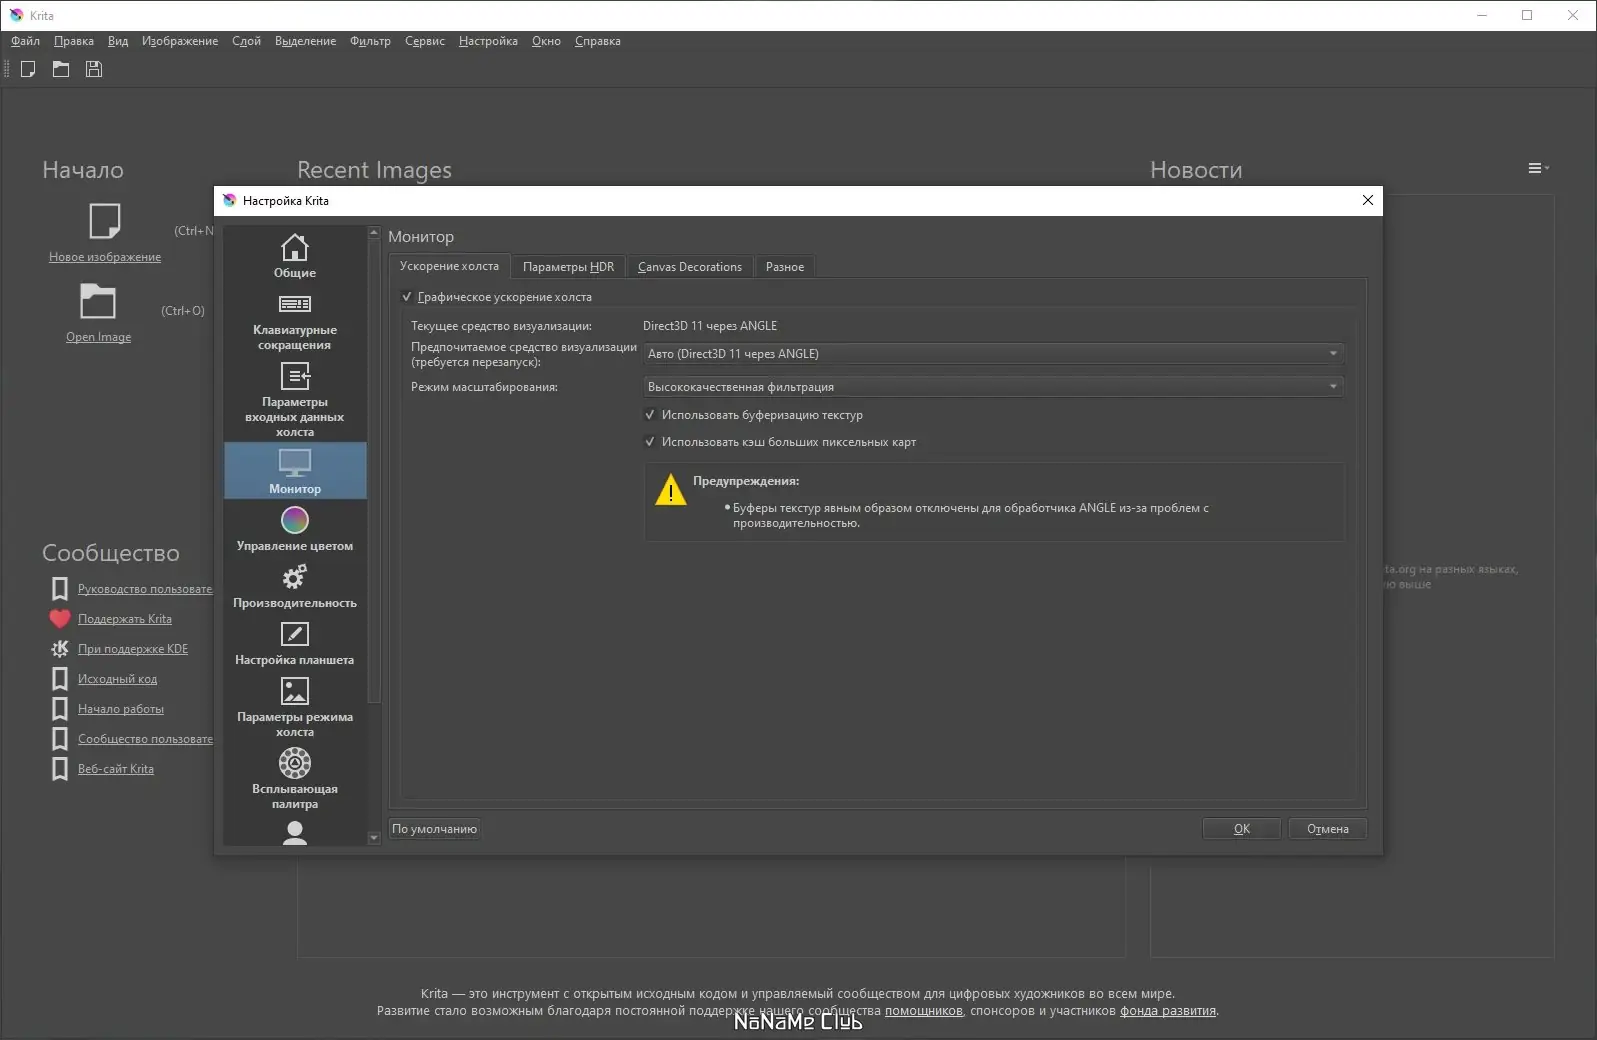Open Параметры входных данных холста section

(295, 400)
